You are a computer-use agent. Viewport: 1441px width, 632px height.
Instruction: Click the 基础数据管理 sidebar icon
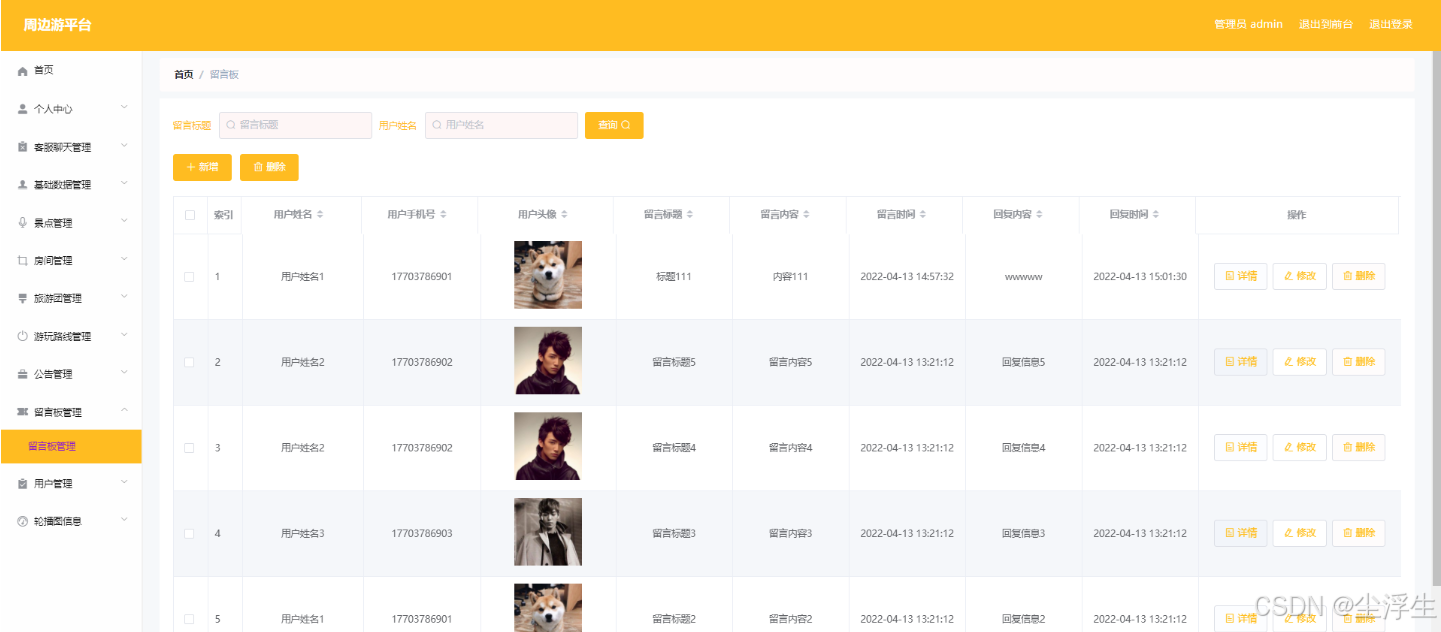coord(22,185)
